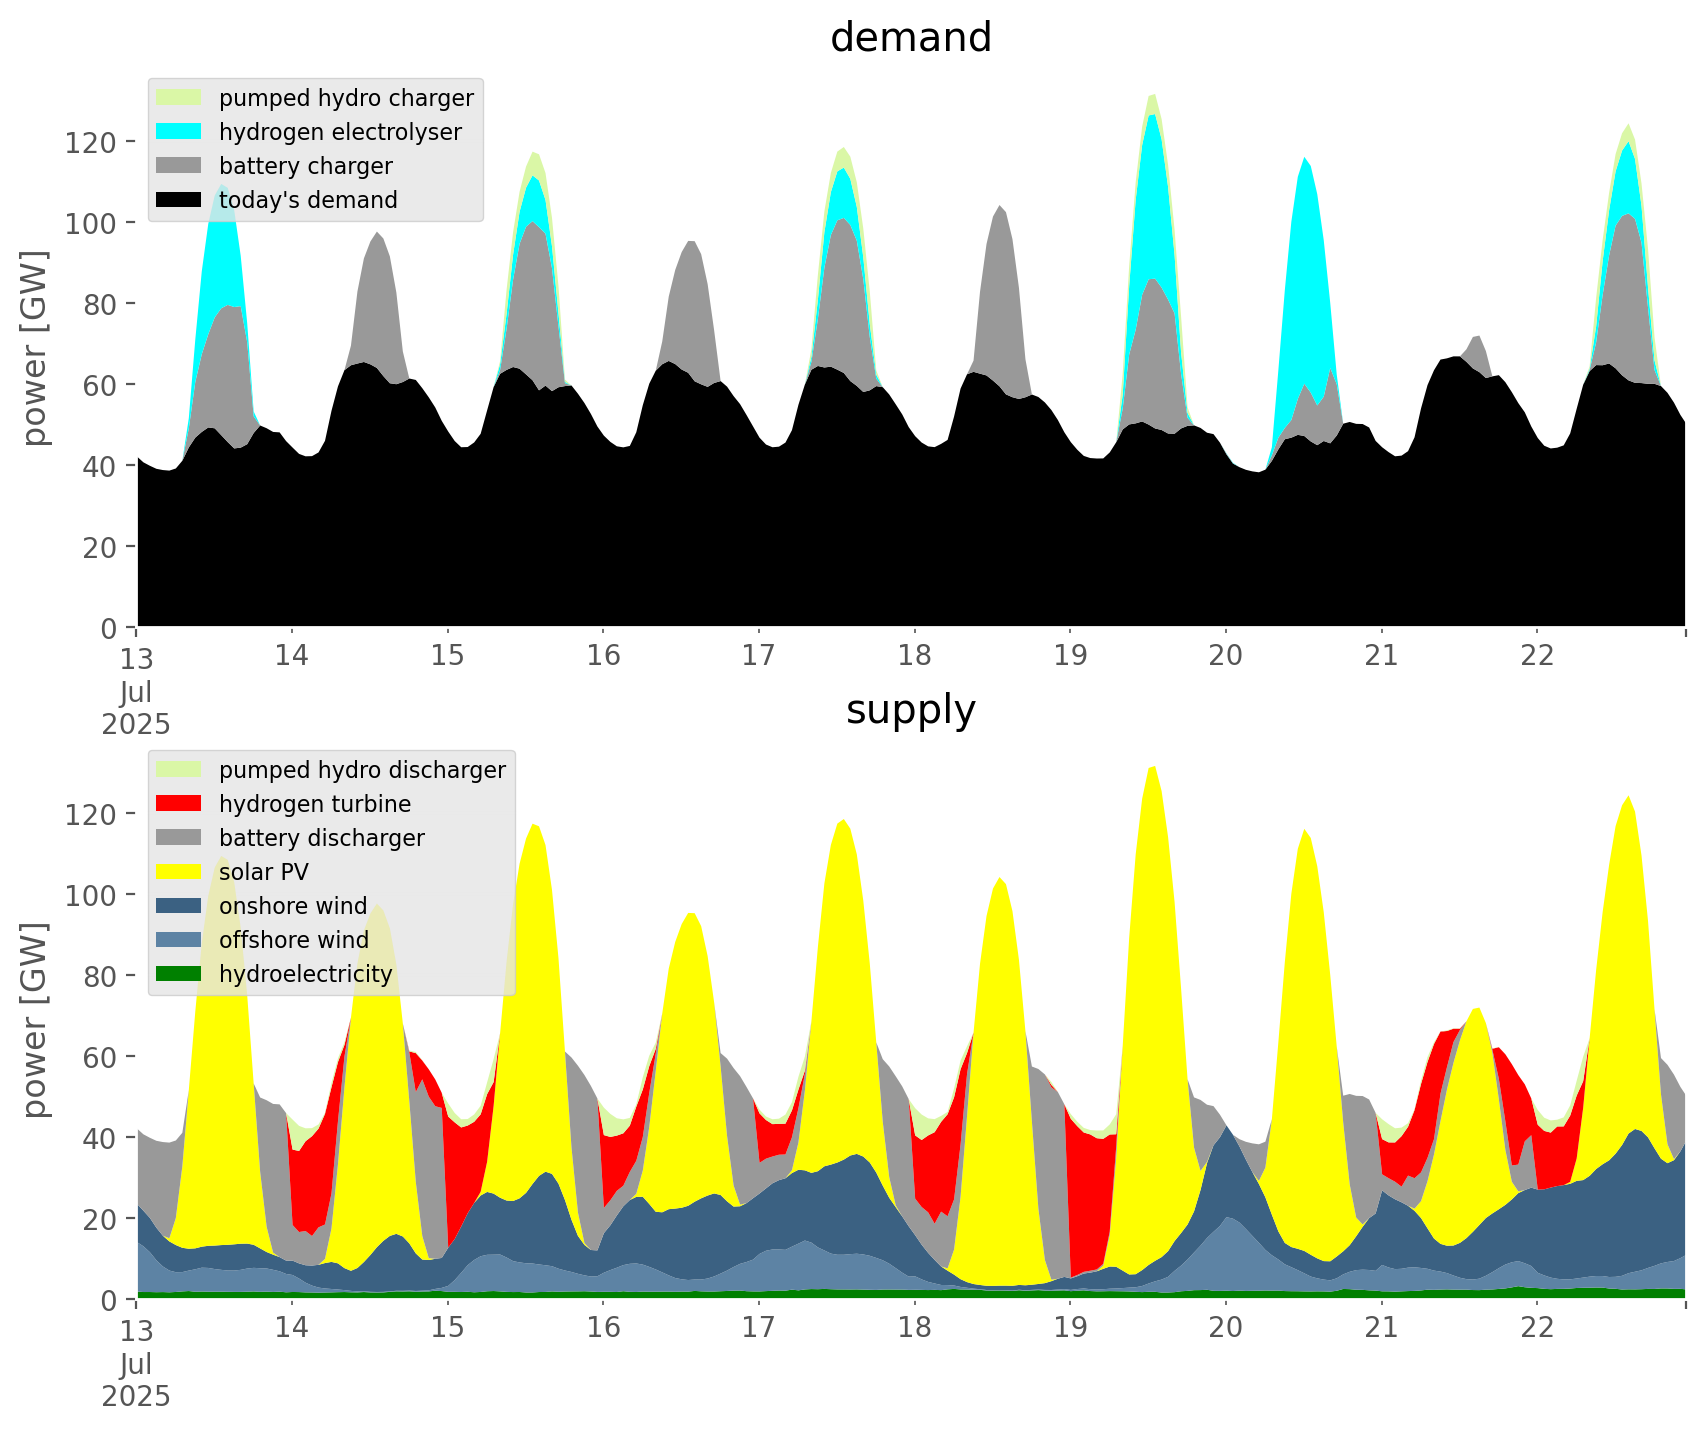Click the "supply" chart title
This screenshot has width=1706, height=1431.
[910, 710]
